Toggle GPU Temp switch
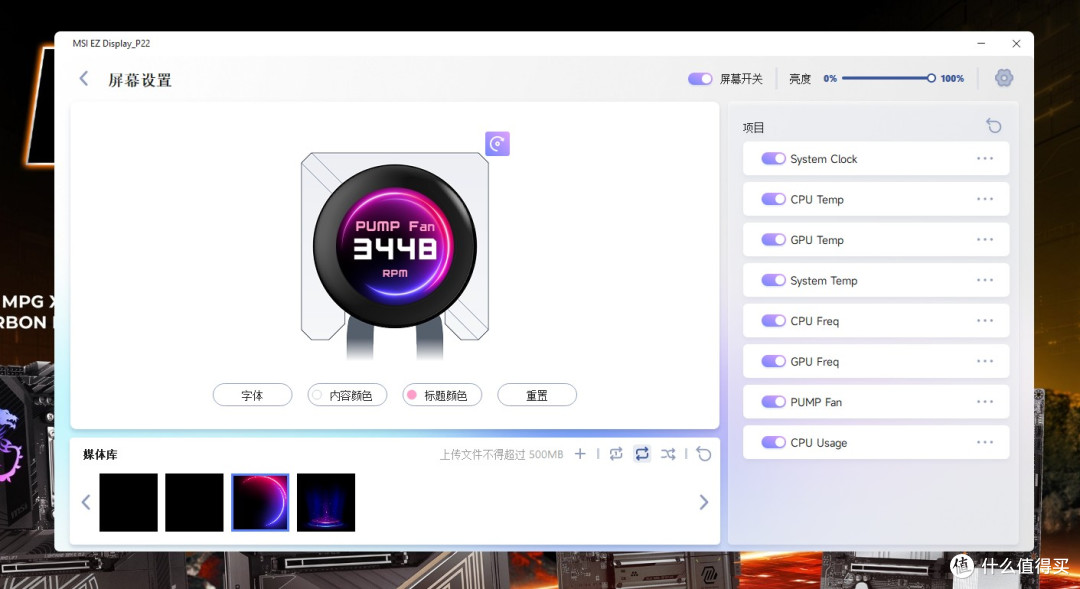1080x589 pixels. coord(773,240)
